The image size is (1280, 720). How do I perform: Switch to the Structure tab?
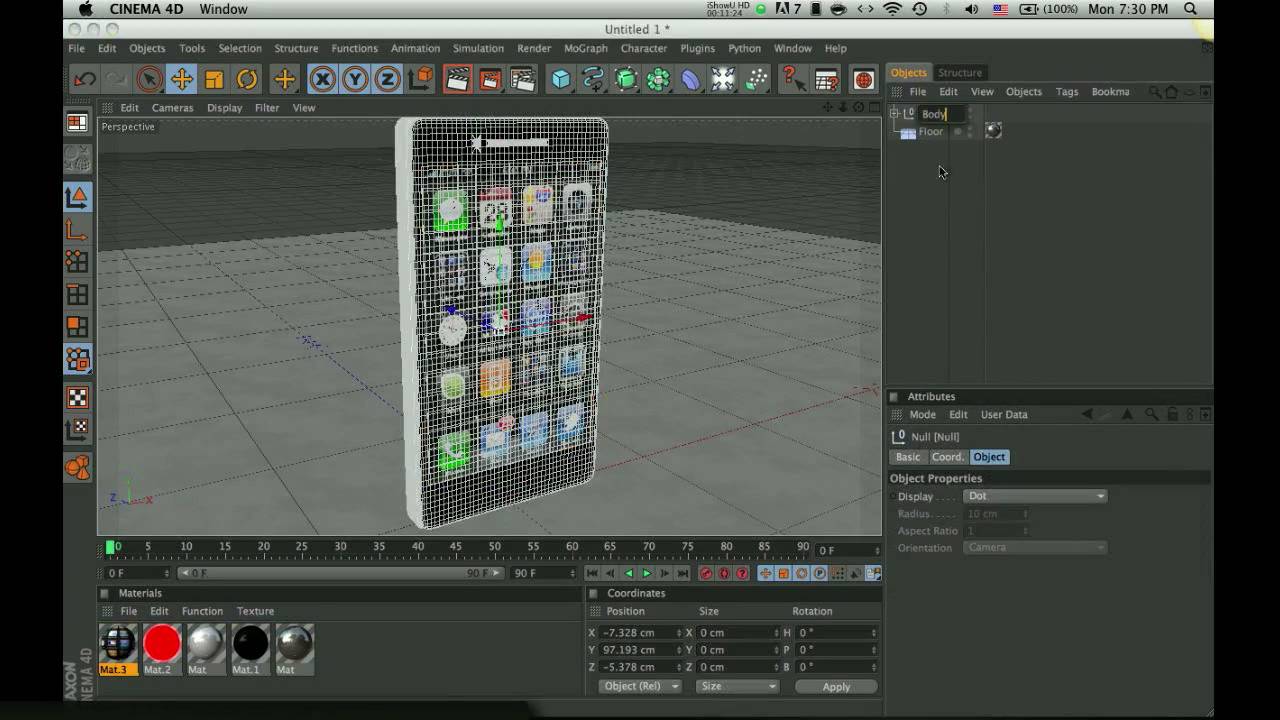(959, 72)
